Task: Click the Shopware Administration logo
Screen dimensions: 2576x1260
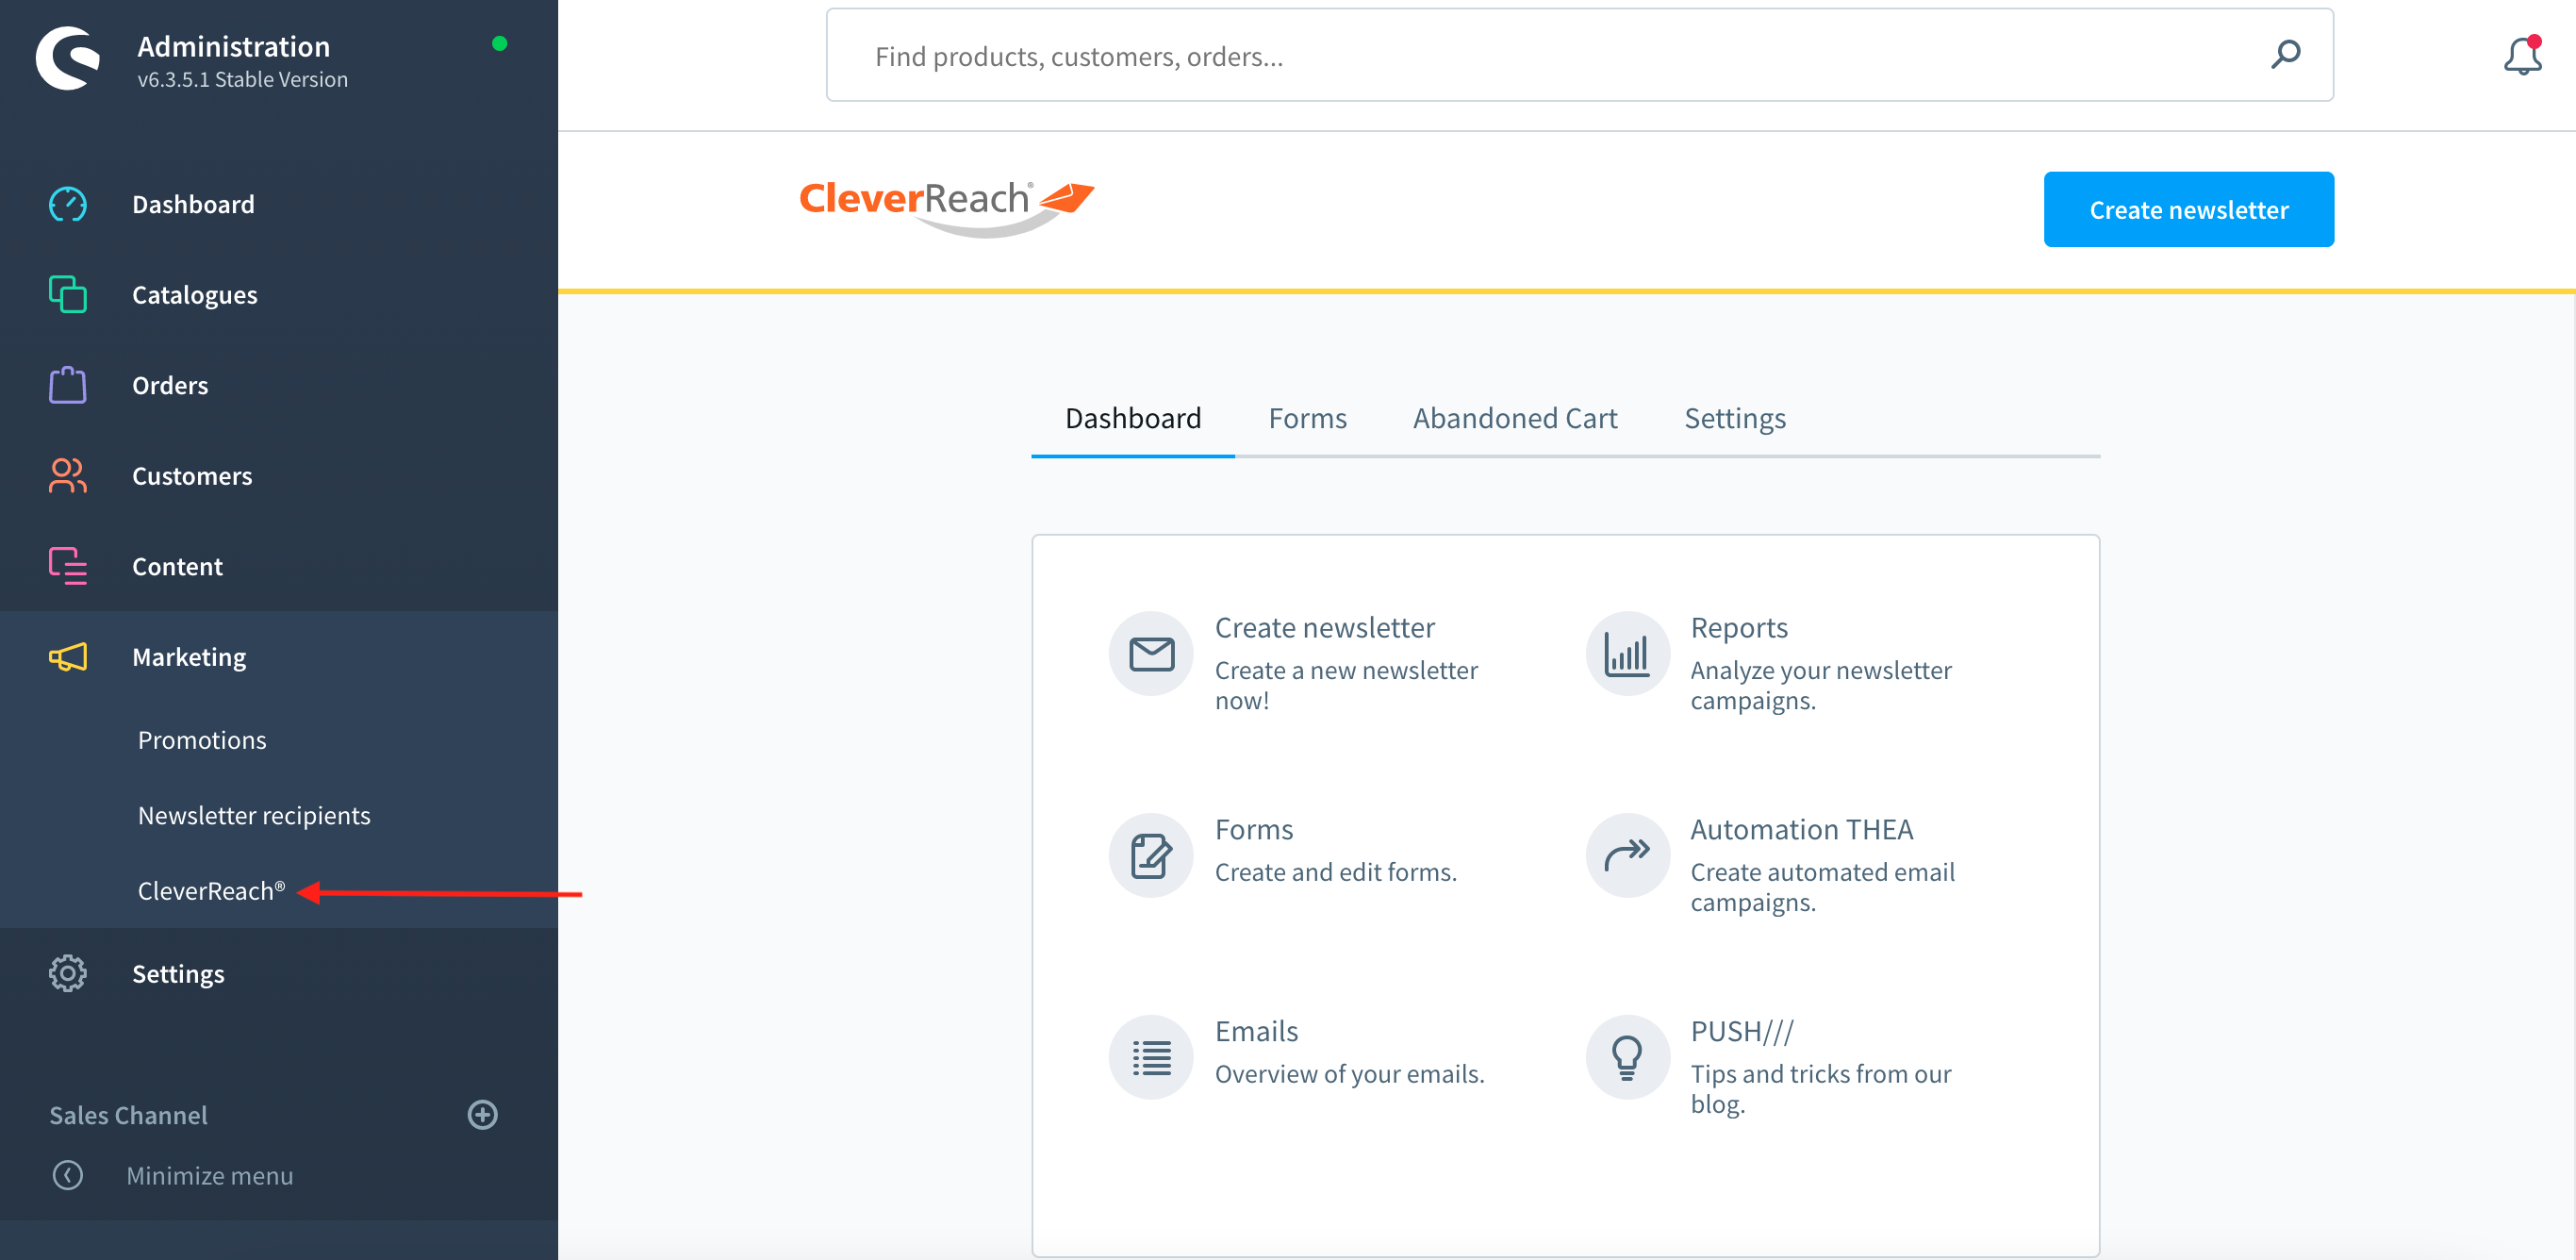Action: click(x=68, y=59)
